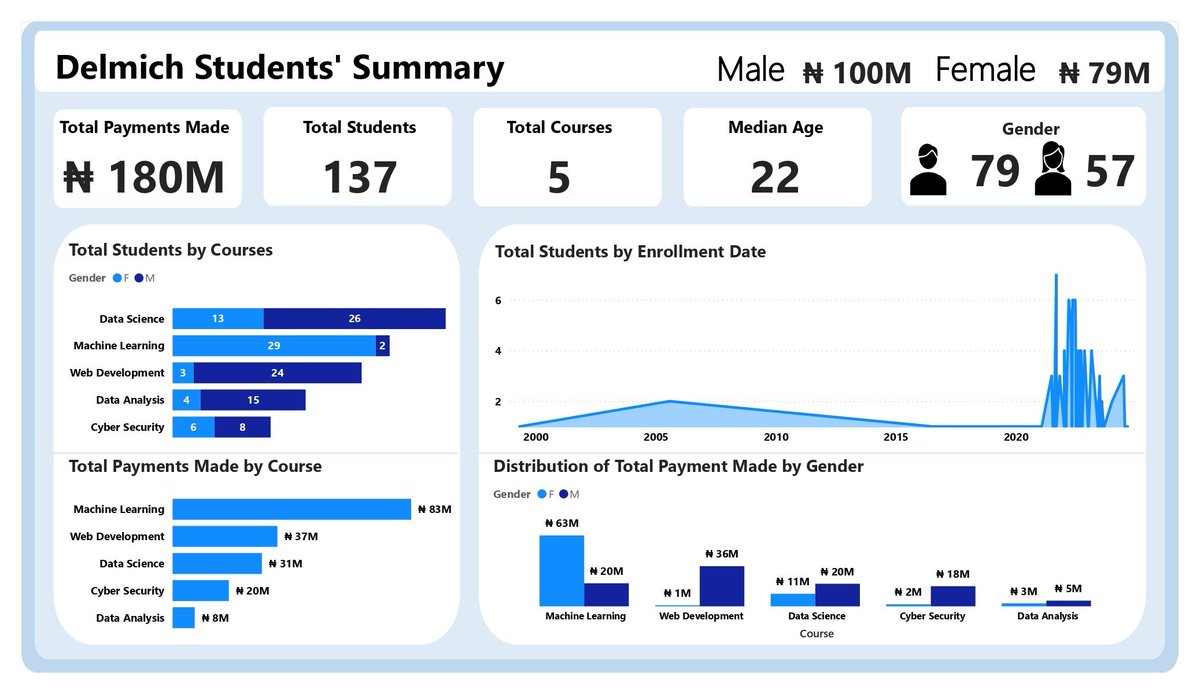Viewport: 1200px width, 694px height.
Task: Select F legend dot in Total Students by Courses
Action: [117, 278]
